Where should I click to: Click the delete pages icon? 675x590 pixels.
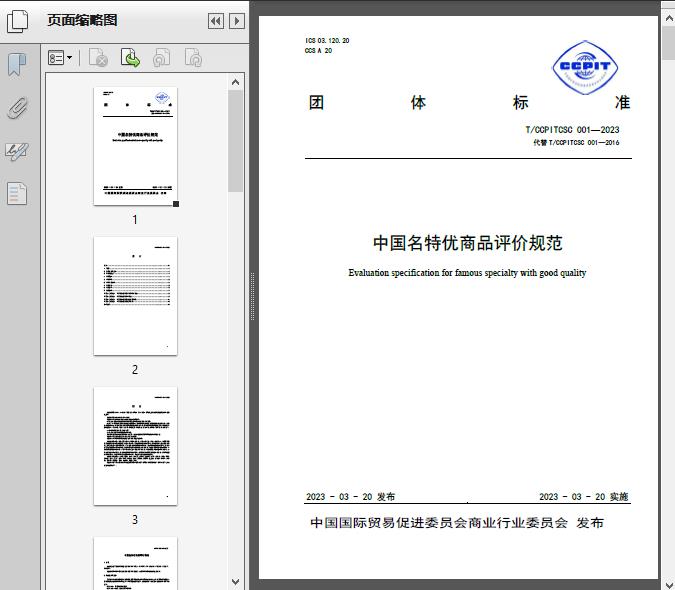pos(98,58)
